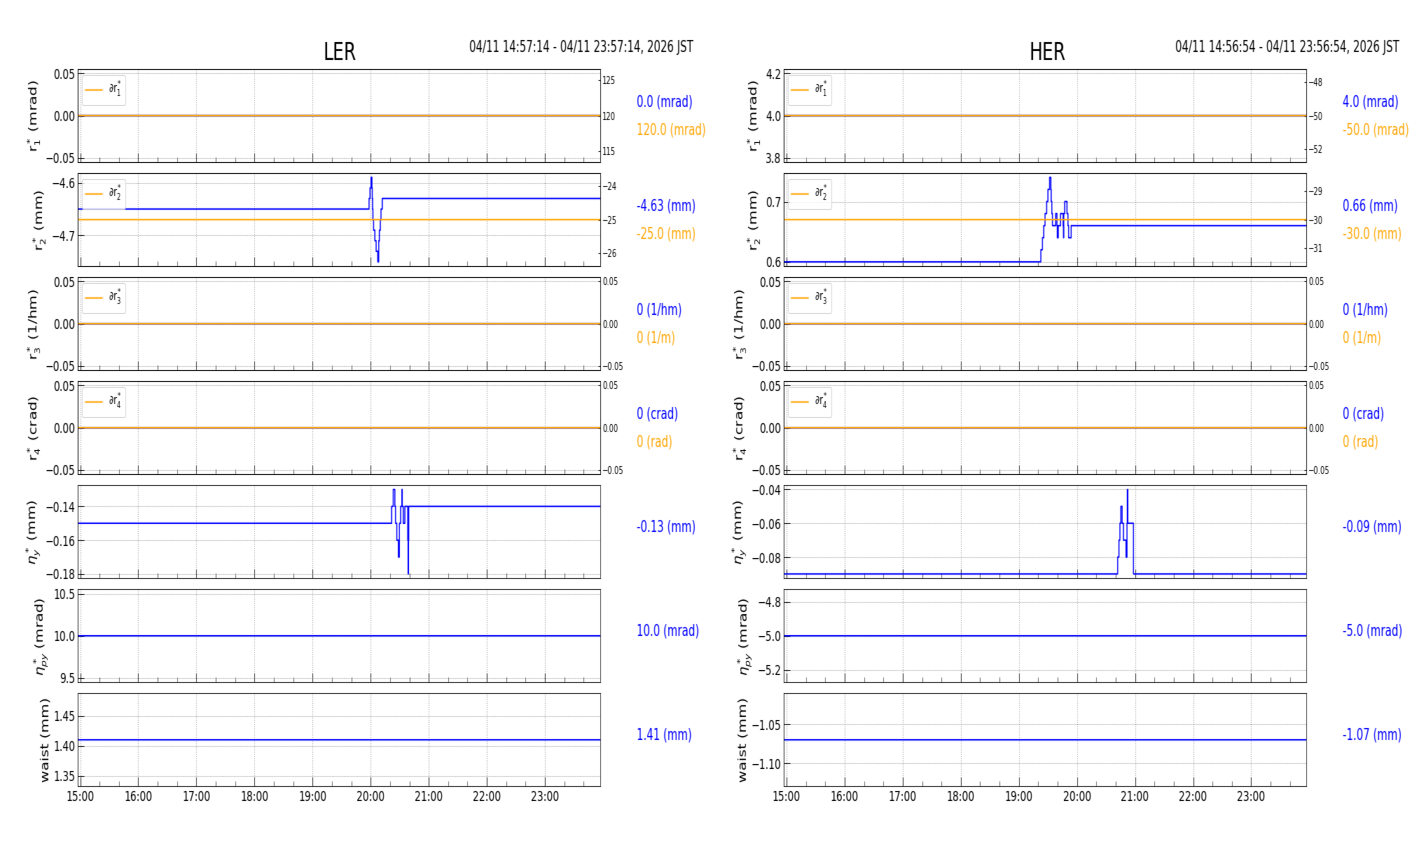Screen dimensions: 1412x864
Task: Click the 1.45 y-axis tick label
Action: point(63,716)
